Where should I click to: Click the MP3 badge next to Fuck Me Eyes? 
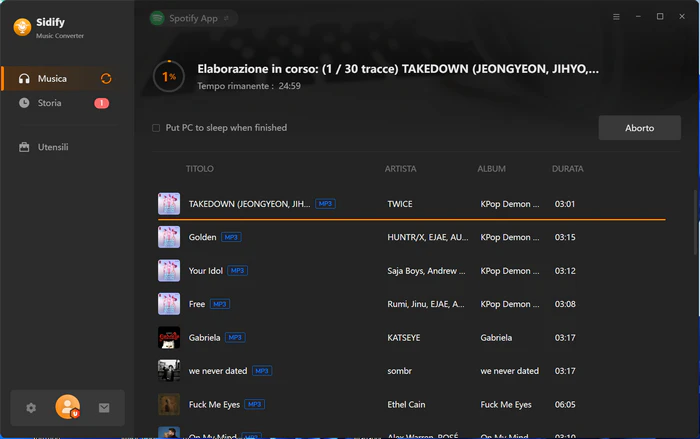[254, 404]
